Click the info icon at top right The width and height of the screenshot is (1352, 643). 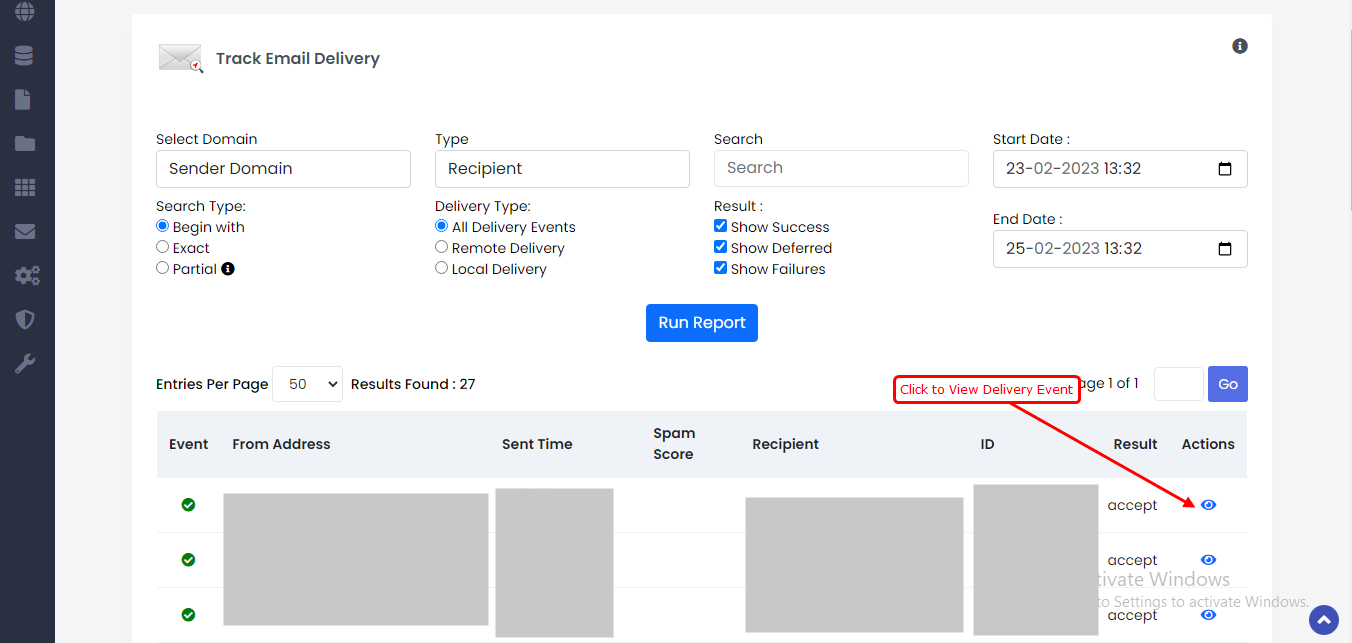(x=1240, y=46)
